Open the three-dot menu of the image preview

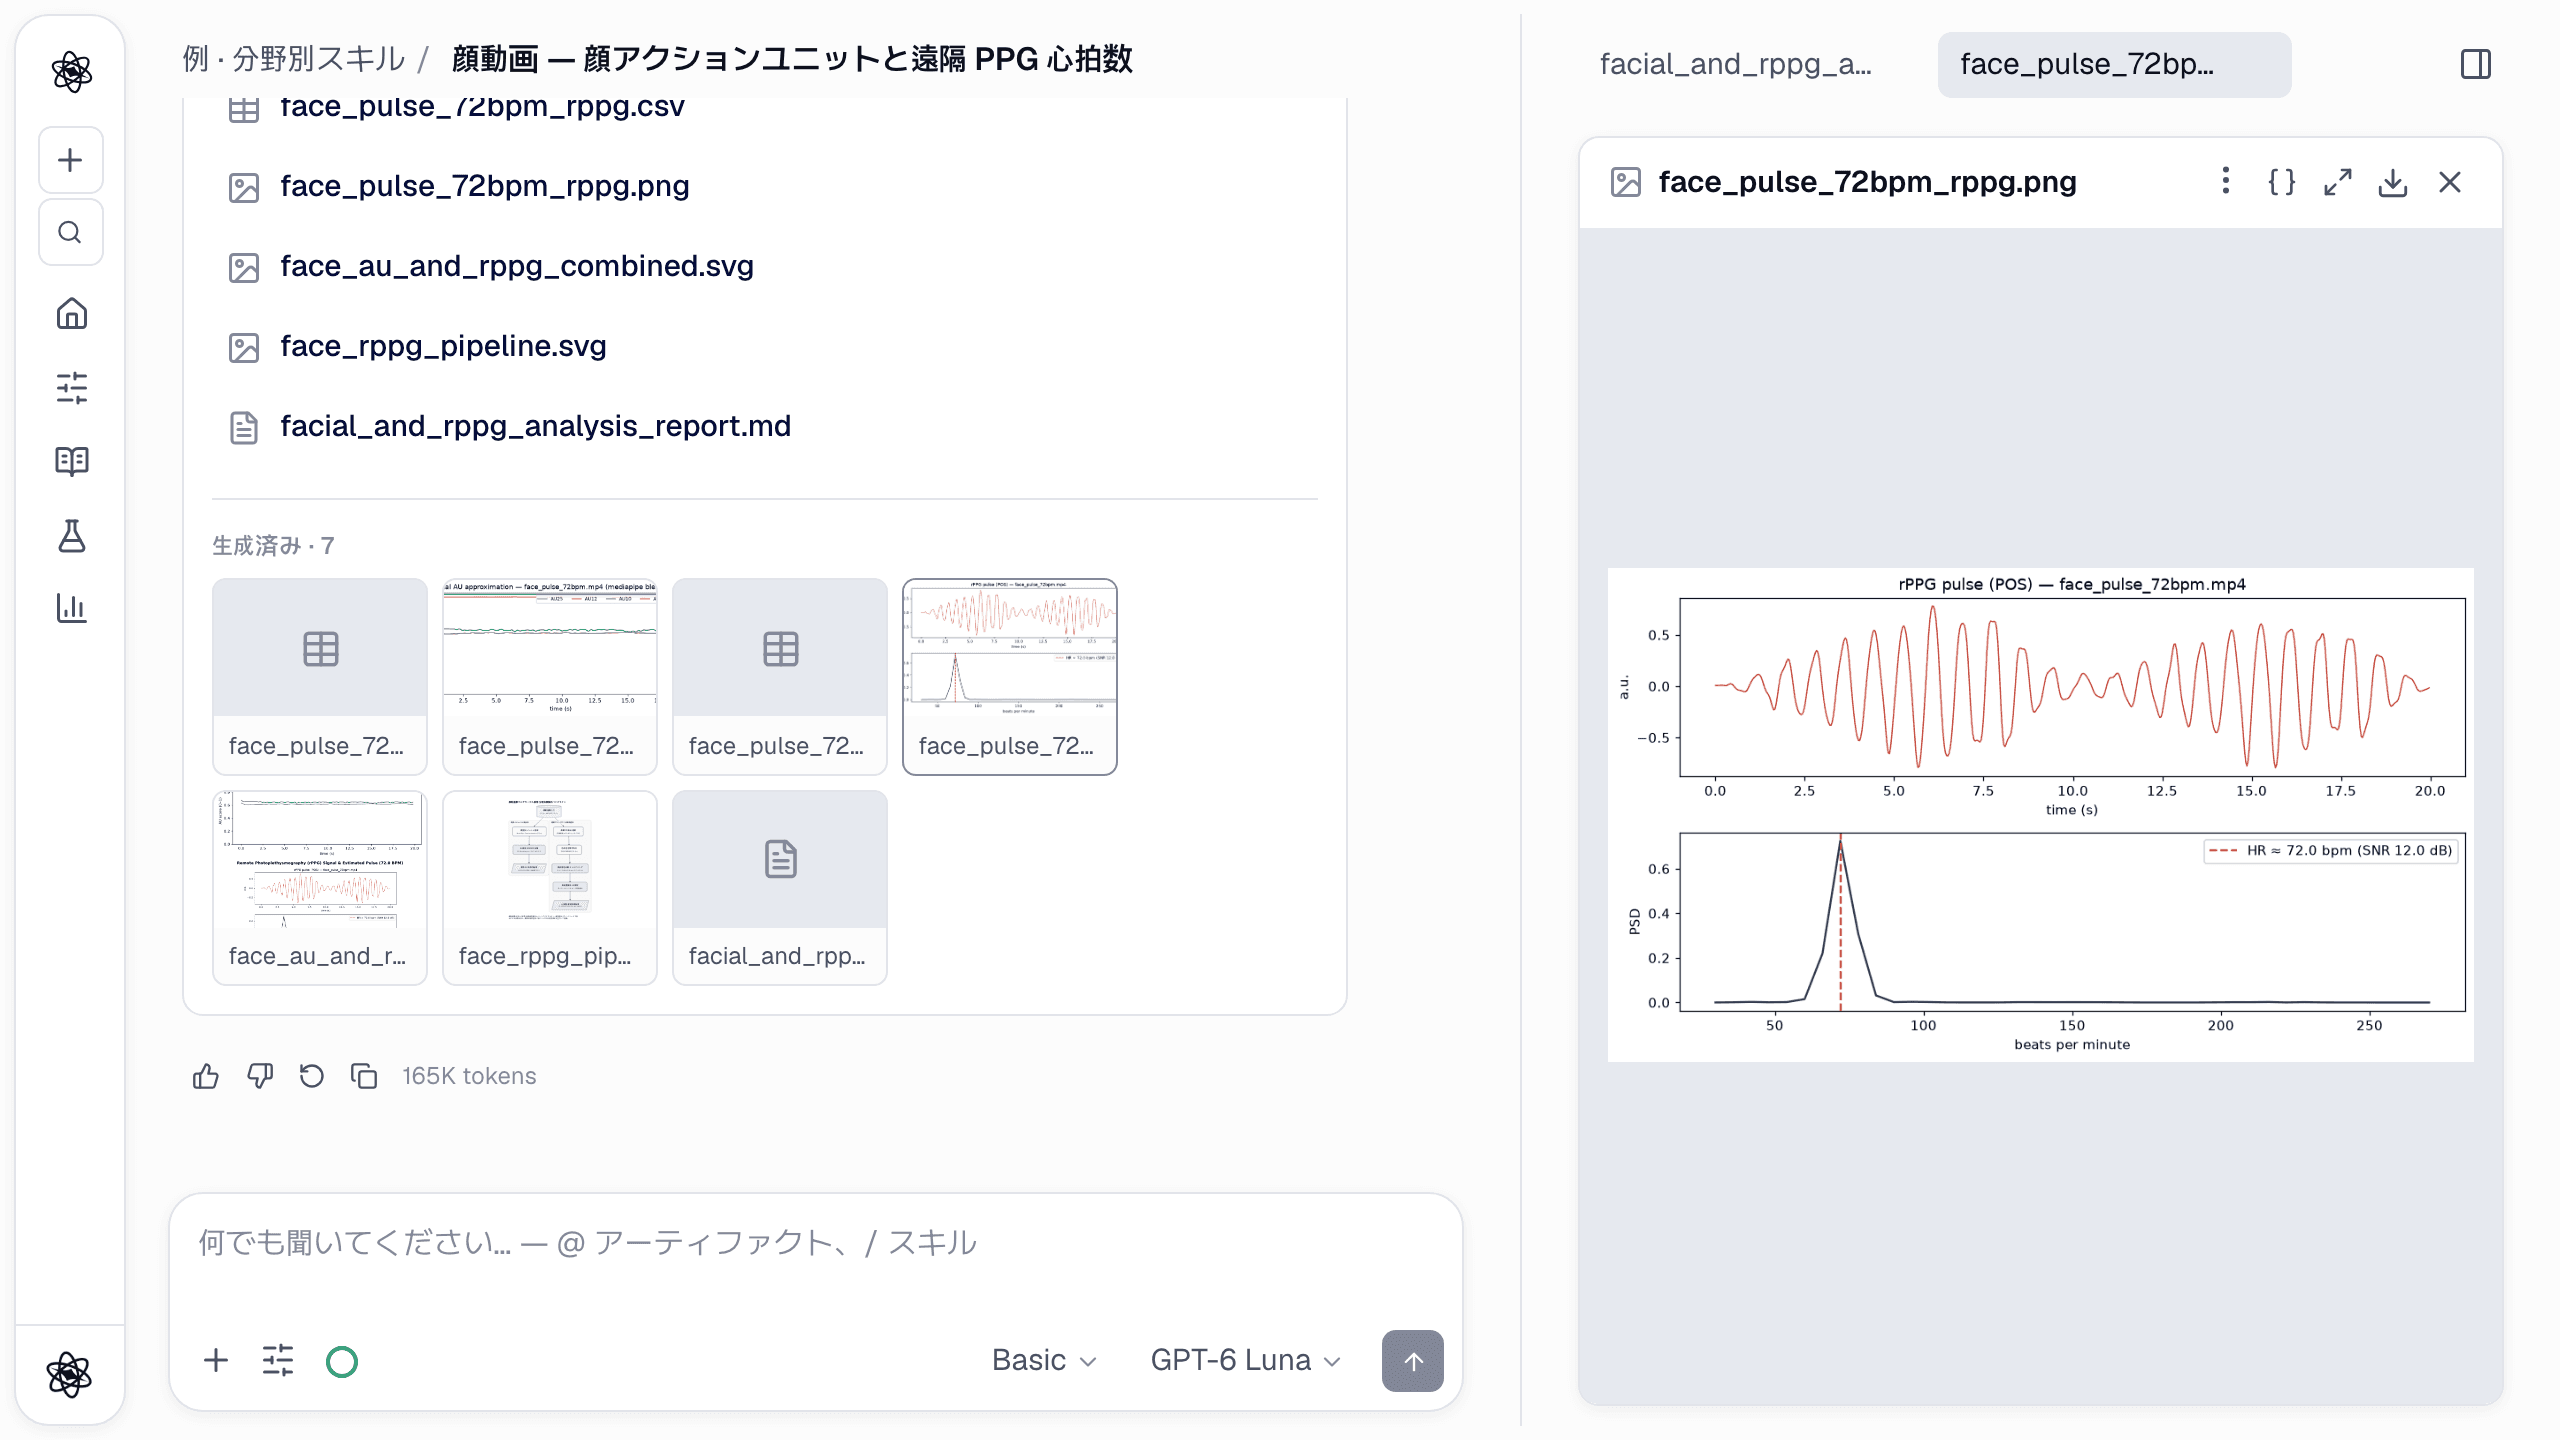[2225, 181]
